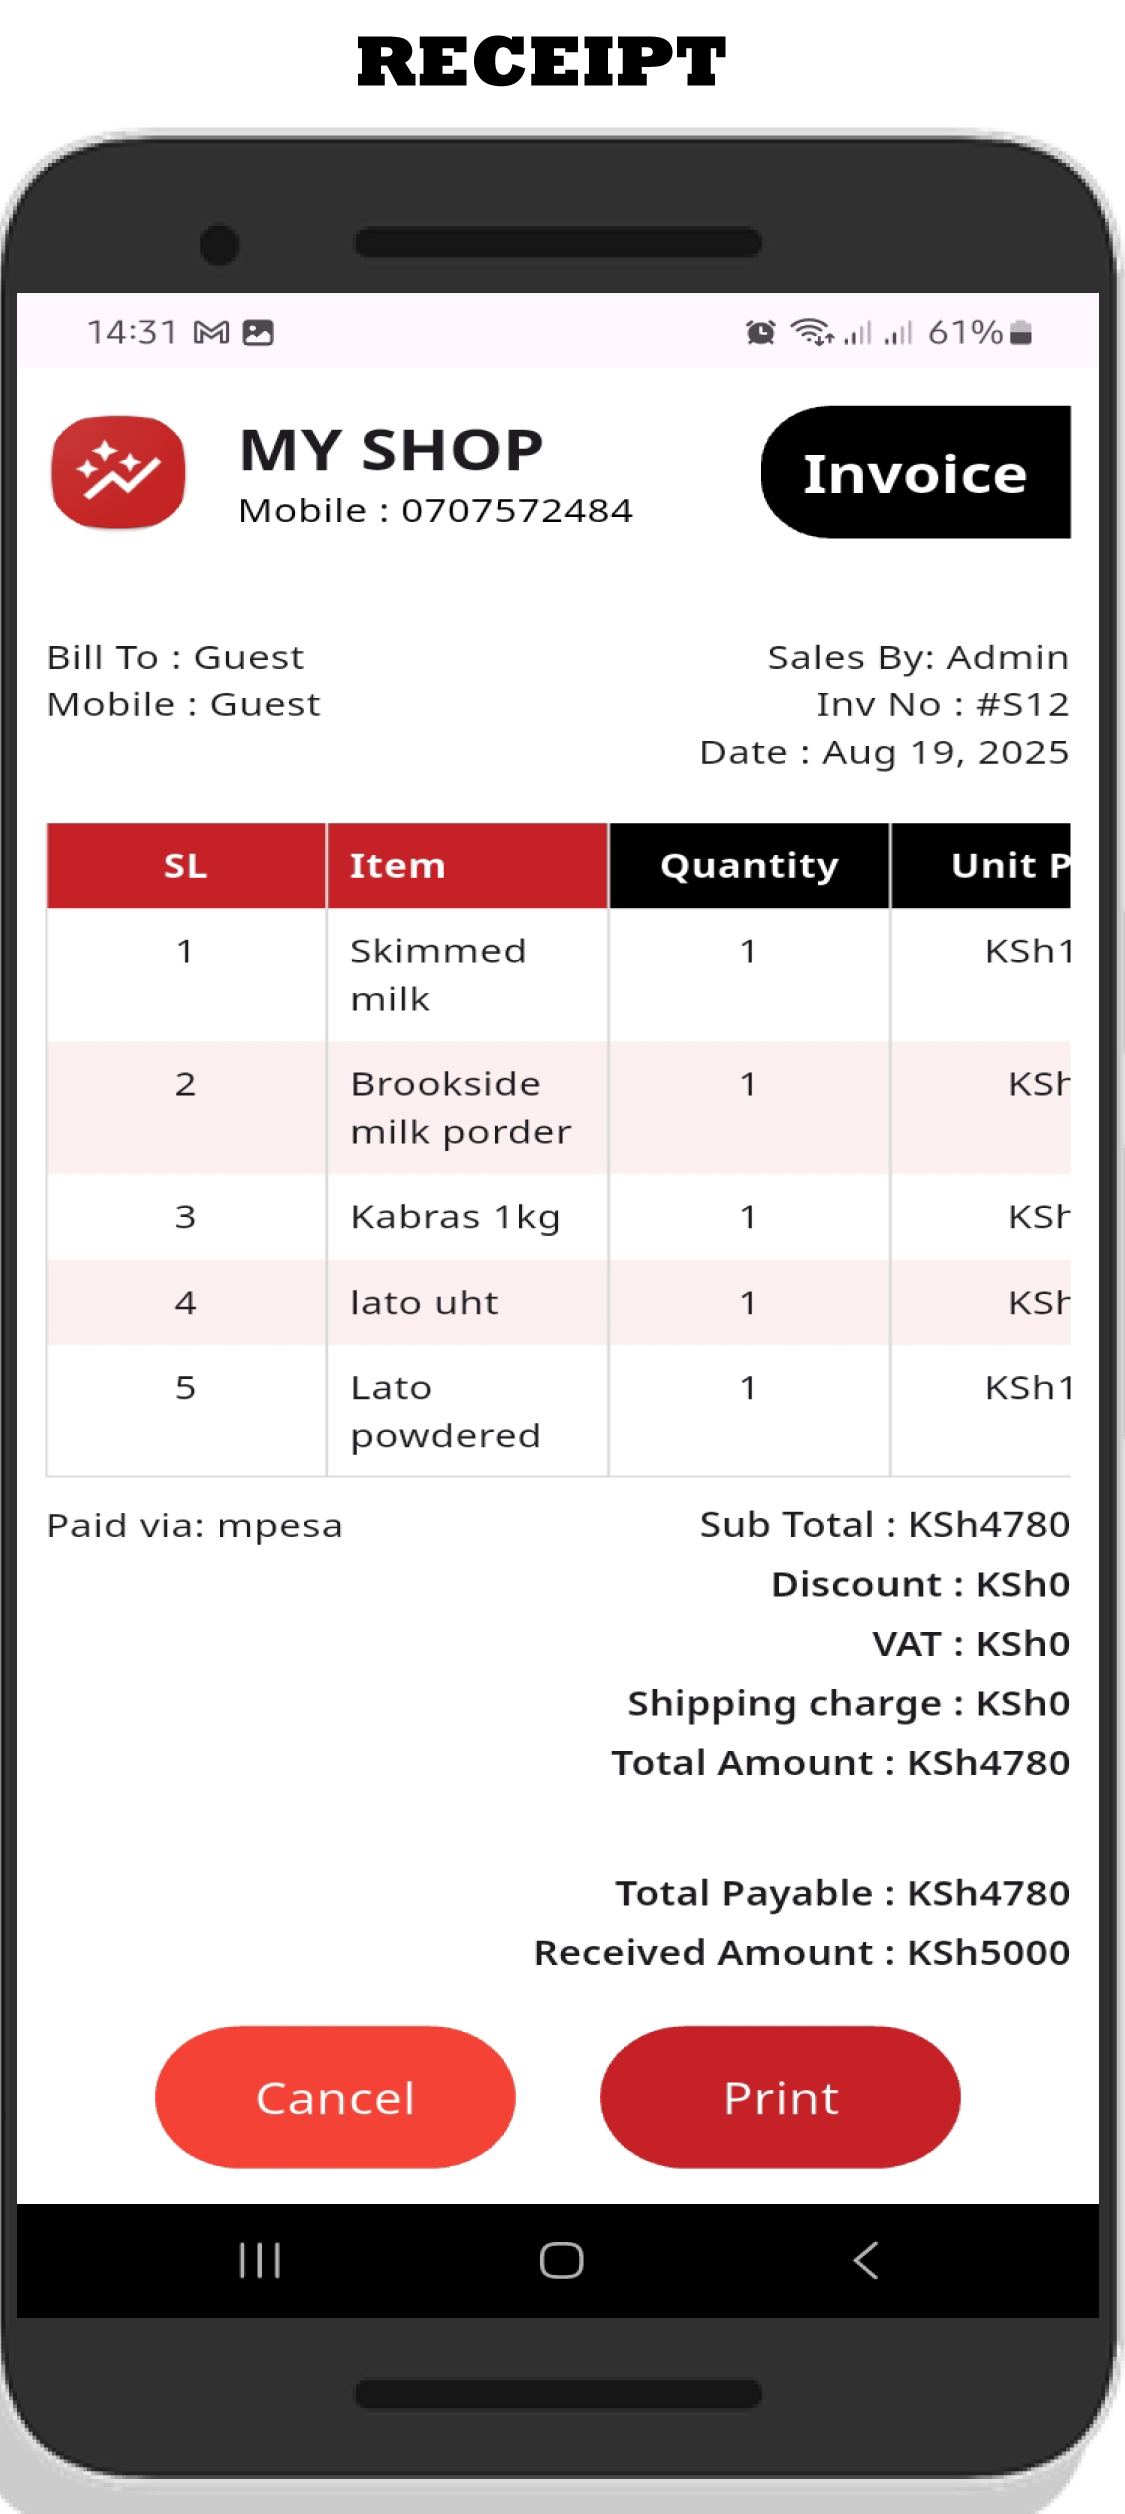Tap the battery indicator icon

1020,333
